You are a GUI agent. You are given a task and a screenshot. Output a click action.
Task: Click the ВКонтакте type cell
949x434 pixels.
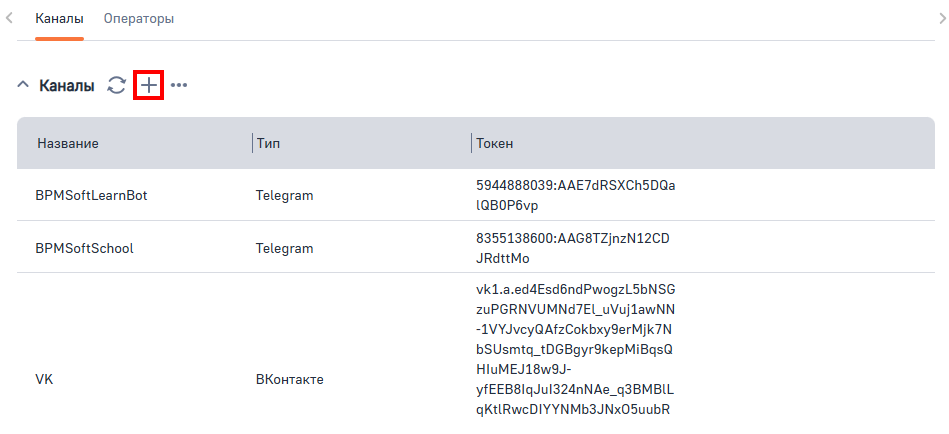(x=290, y=380)
